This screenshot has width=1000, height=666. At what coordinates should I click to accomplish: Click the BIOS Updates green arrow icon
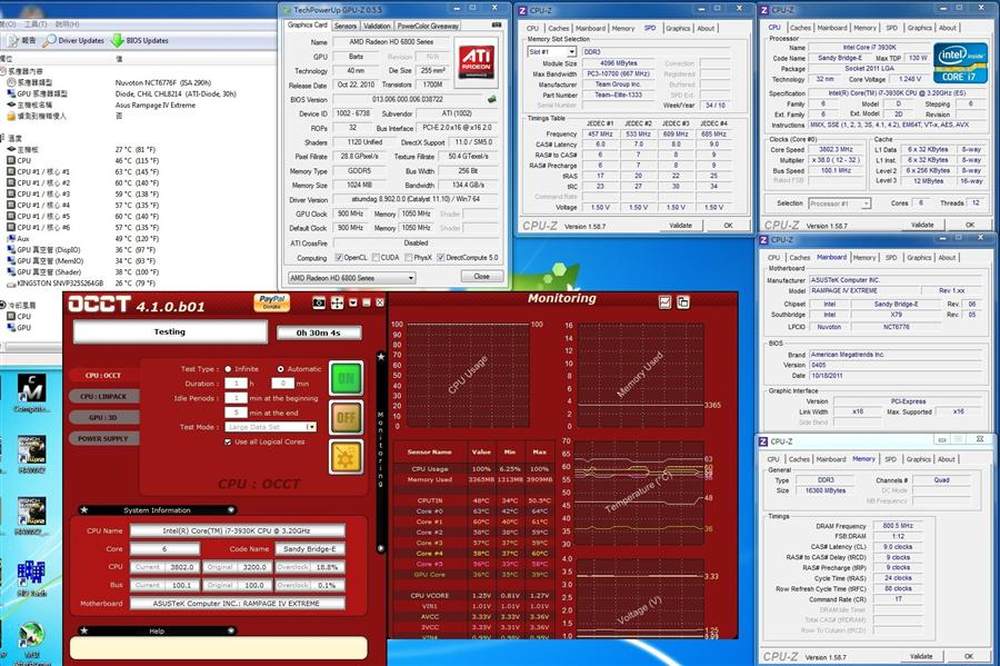[x=118, y=40]
